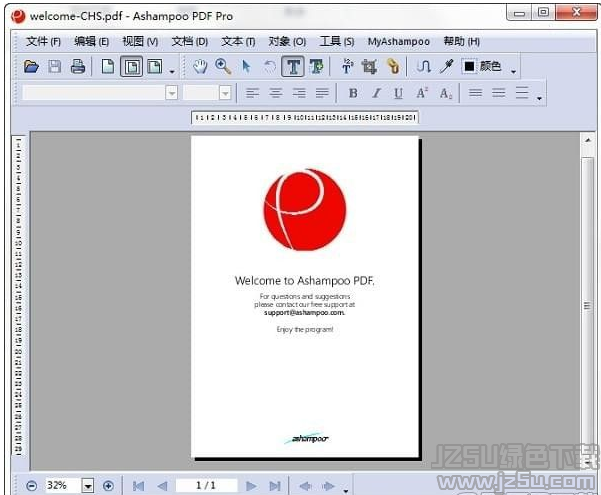The width and height of the screenshot is (601, 495).
Task: Open the font name dropdown
Action: pos(172,93)
